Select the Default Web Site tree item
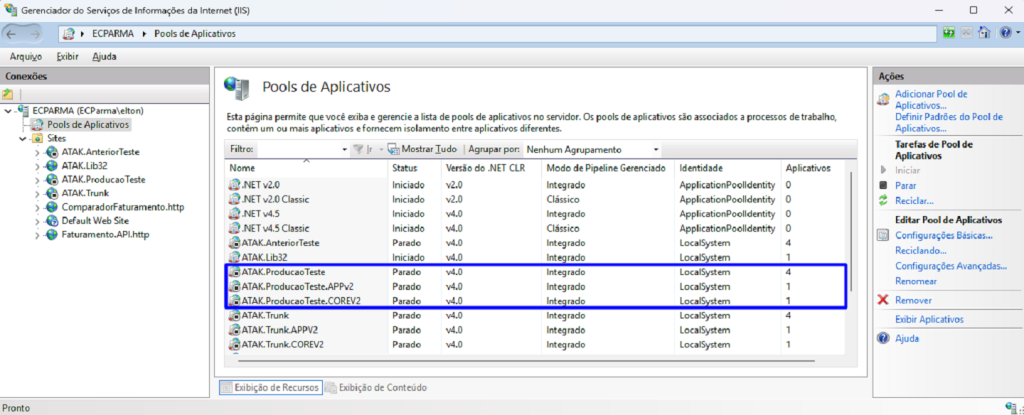The width and height of the screenshot is (1024, 415). point(94,221)
